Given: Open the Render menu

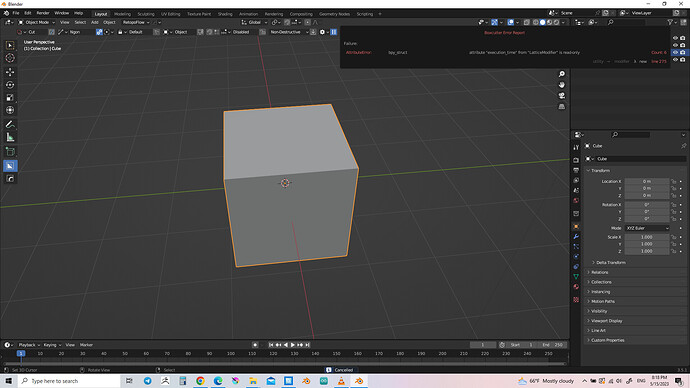Looking at the screenshot, I should coord(43,13).
